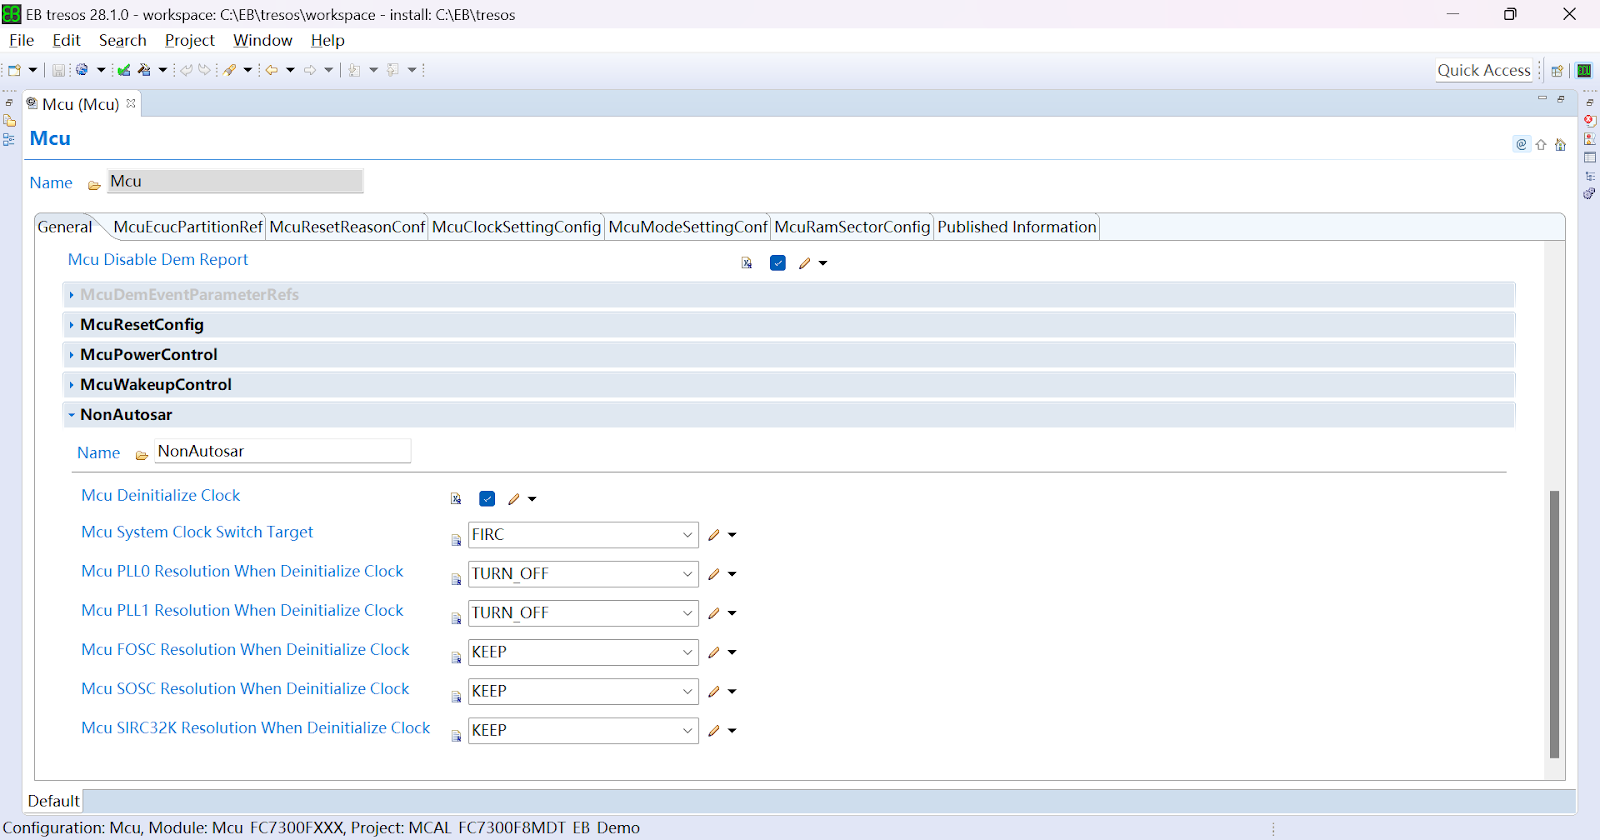Viewport: 1600px width, 840px height.
Task: Click the highlighter search toolbar icon
Action: click(x=230, y=70)
